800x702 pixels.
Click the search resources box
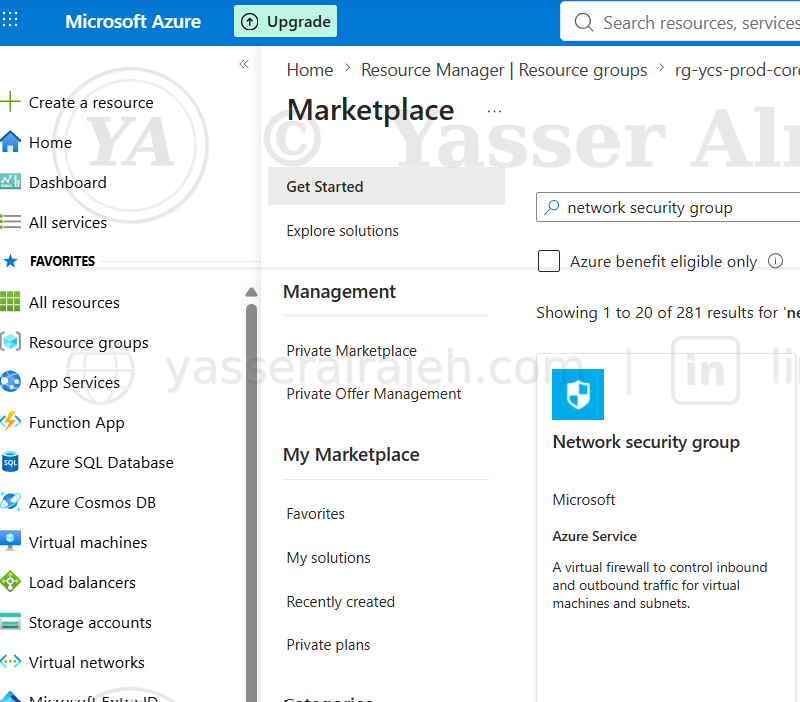(x=680, y=22)
